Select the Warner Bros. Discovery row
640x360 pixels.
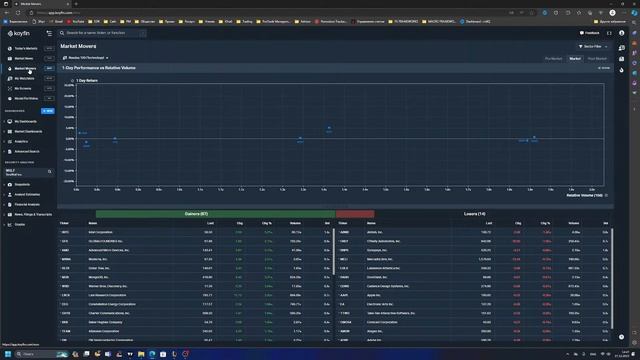[196, 286]
